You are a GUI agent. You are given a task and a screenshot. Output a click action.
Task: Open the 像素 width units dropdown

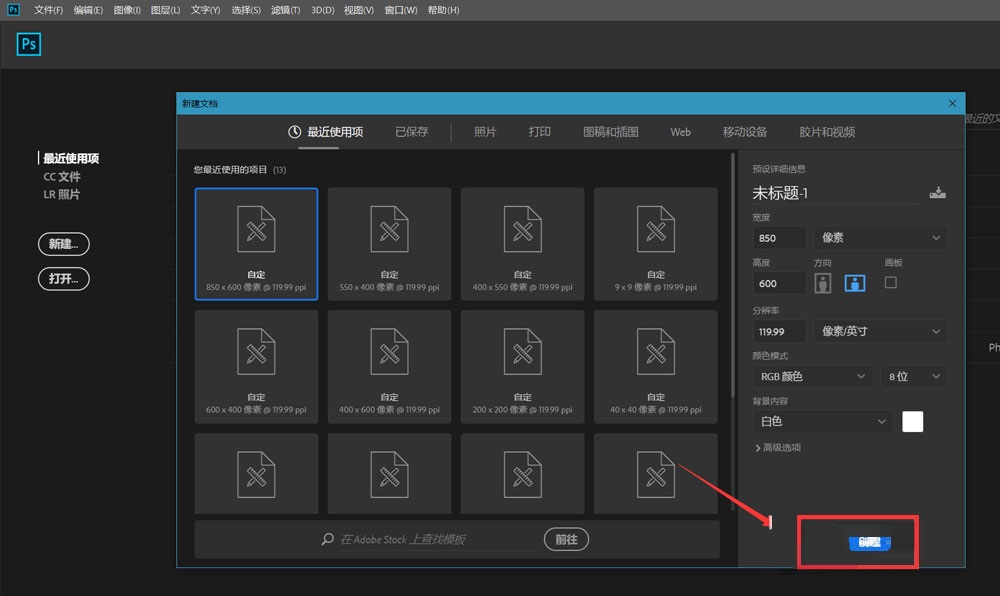880,237
